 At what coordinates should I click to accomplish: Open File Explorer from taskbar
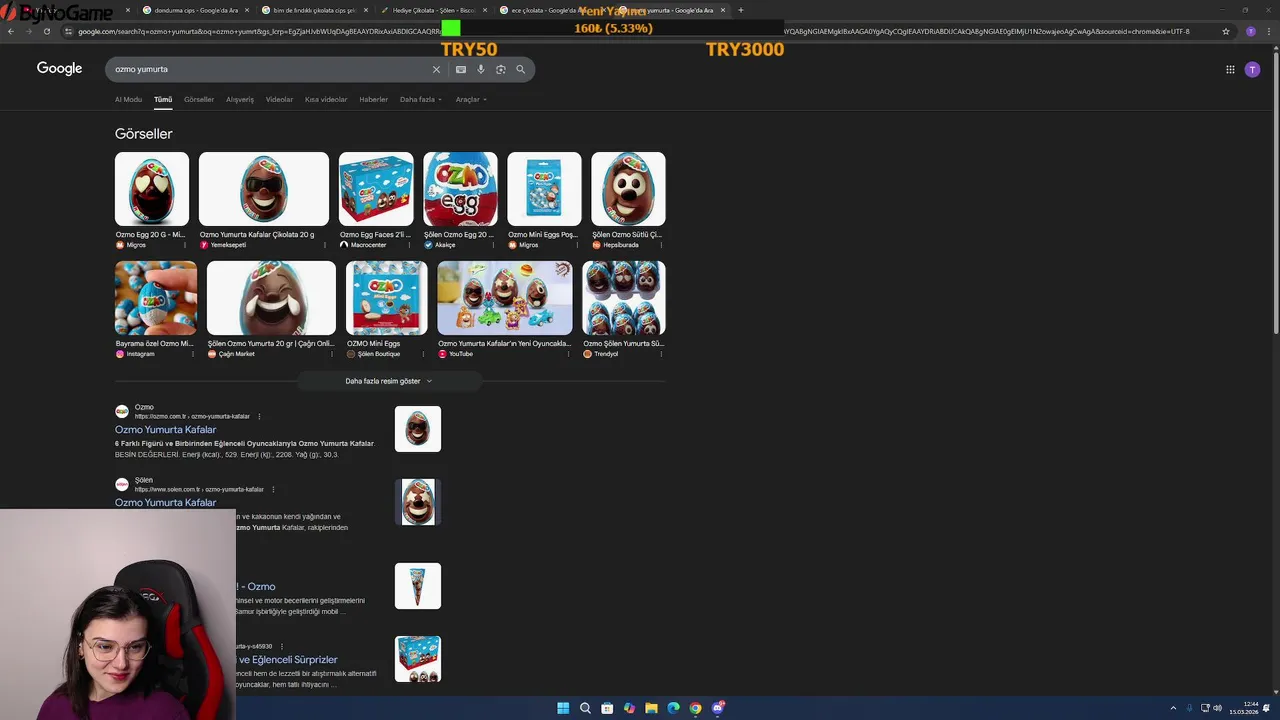(651, 708)
